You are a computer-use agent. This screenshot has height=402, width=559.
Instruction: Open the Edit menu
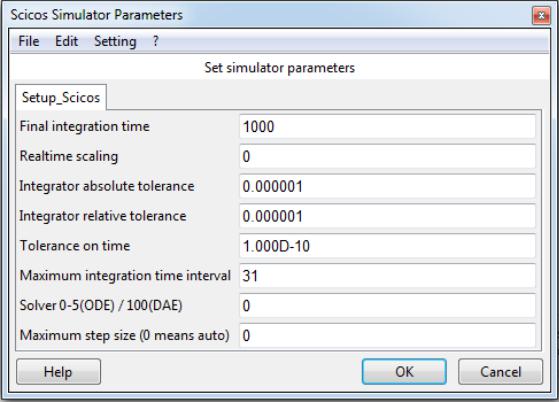click(x=66, y=41)
